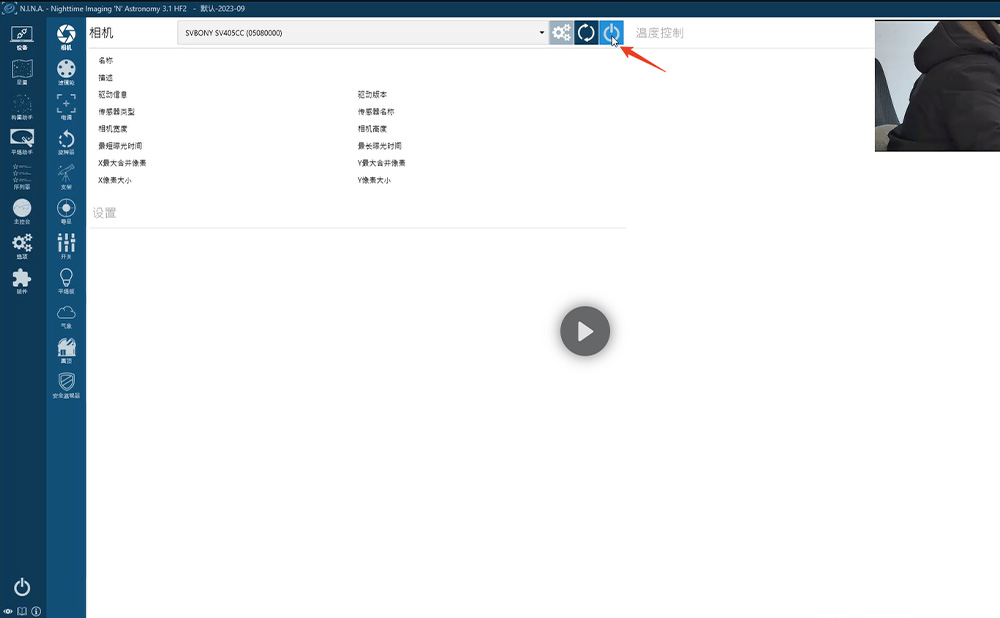The height and width of the screenshot is (618, 1000).
Task: Open the Weather (气象) cloud tab
Action: [x=66, y=316]
